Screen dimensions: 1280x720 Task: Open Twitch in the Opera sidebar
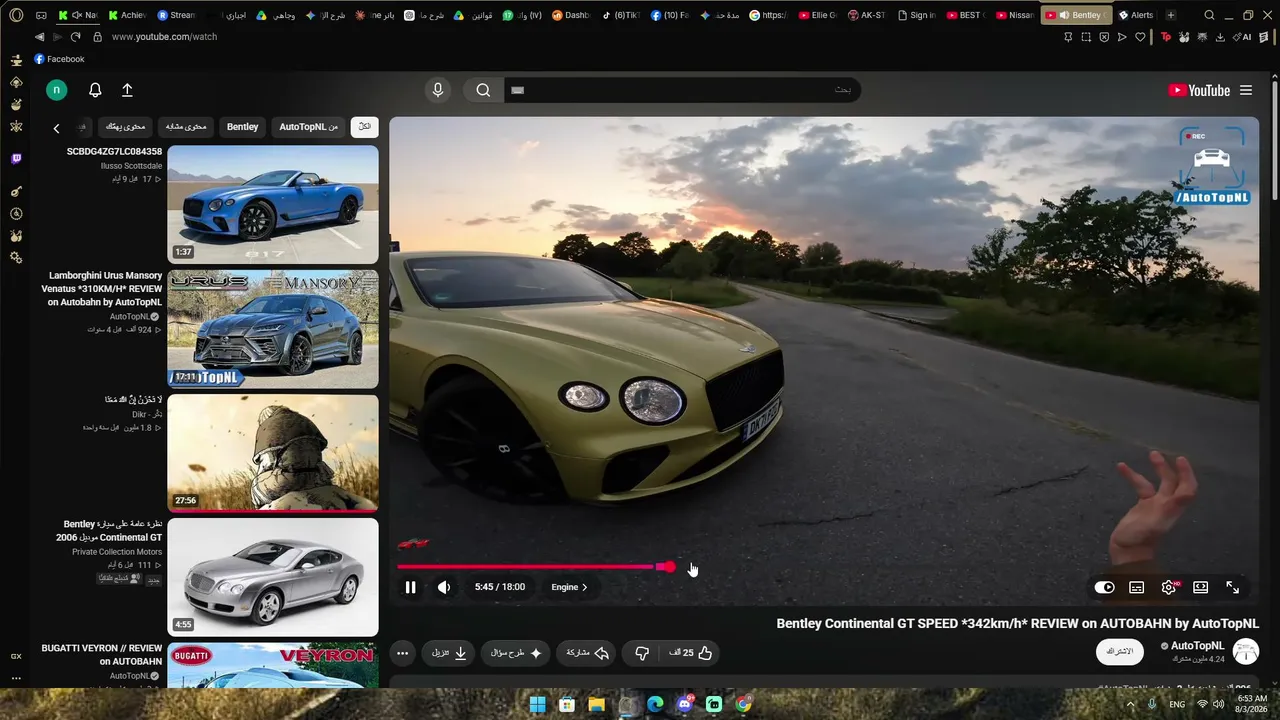tap(16, 159)
